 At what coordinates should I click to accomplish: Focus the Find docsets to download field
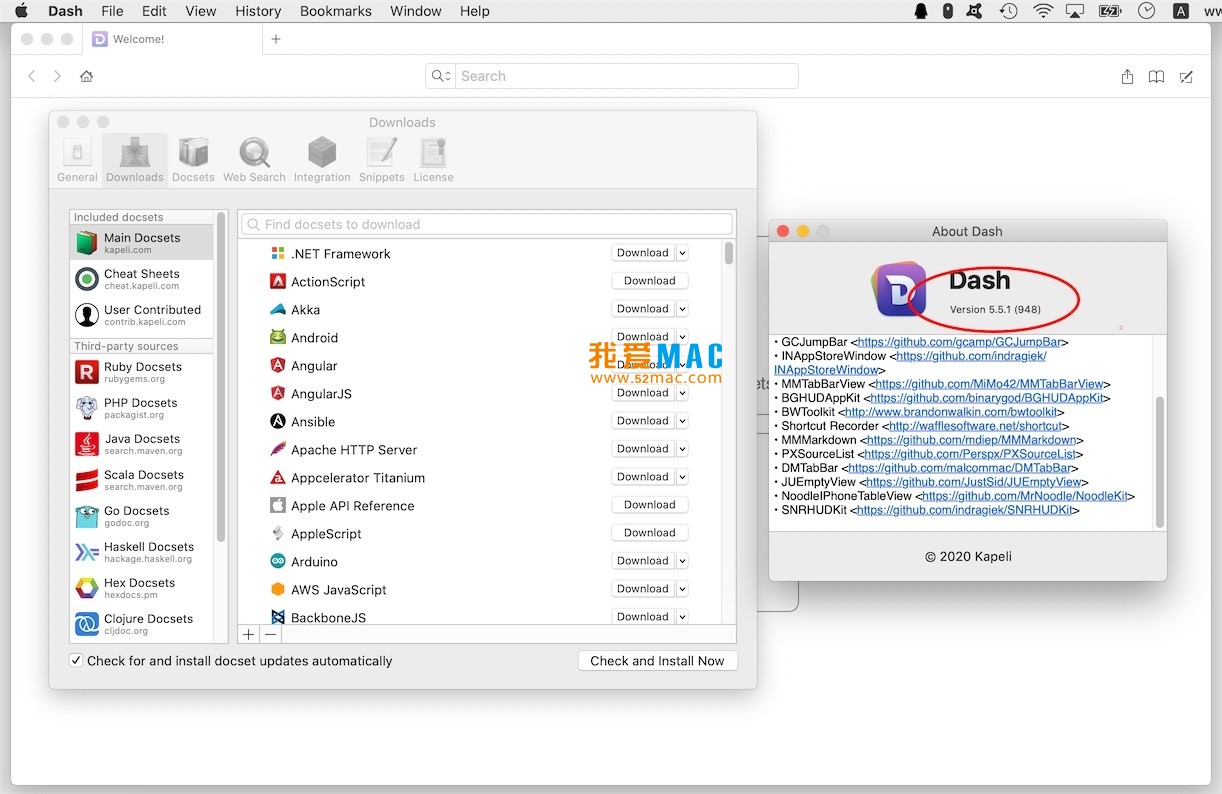point(487,224)
